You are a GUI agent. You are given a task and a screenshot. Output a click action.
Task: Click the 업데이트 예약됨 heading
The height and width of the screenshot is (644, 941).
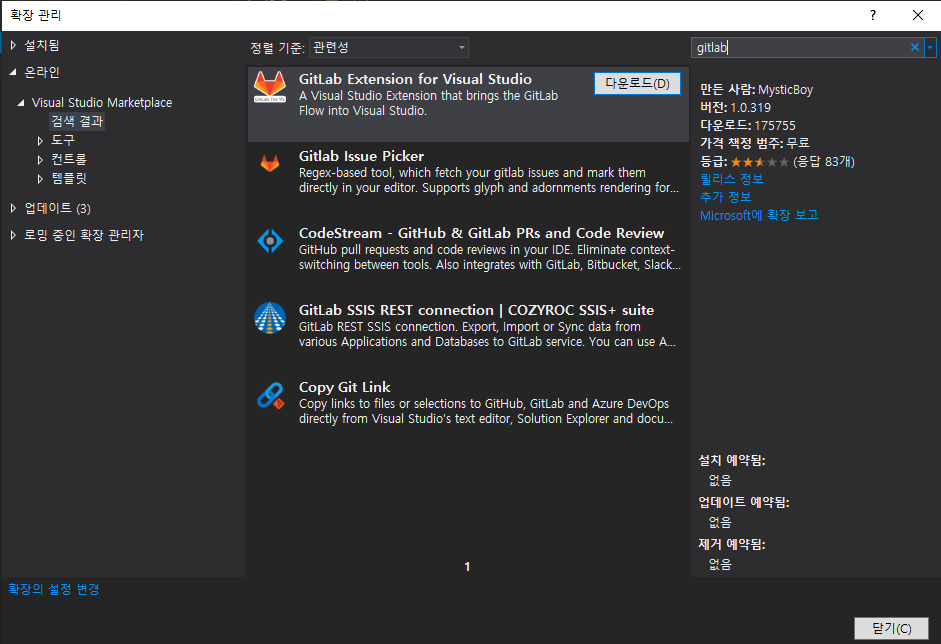(744, 502)
